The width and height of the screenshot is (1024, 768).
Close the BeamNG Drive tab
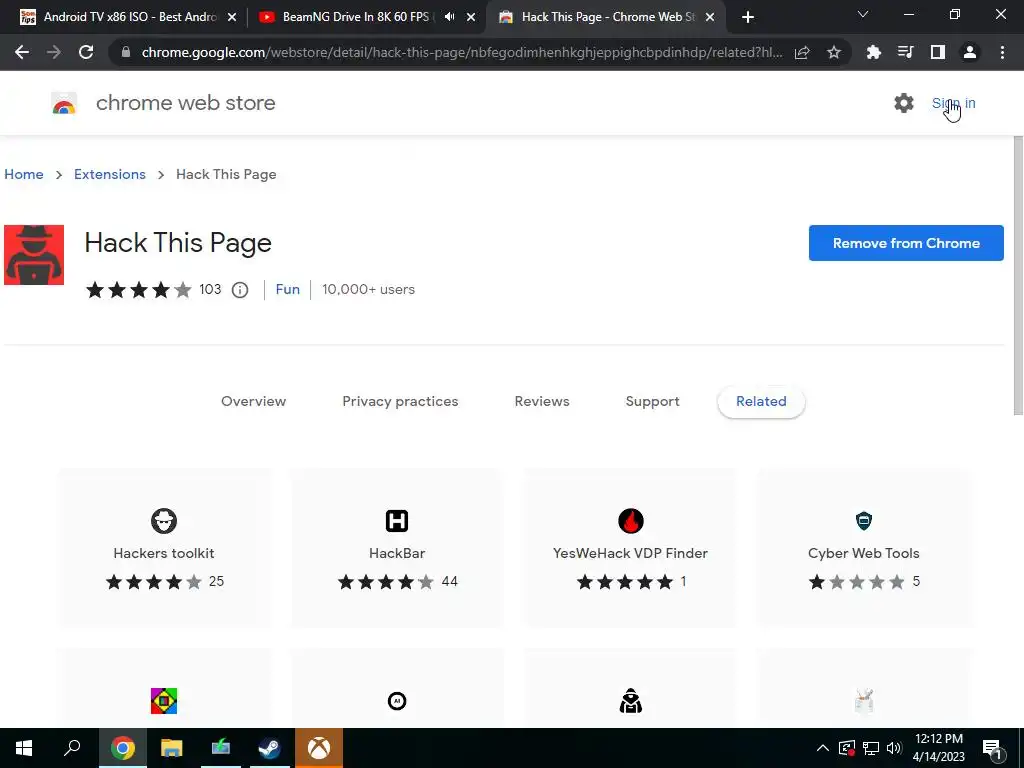coord(471,18)
